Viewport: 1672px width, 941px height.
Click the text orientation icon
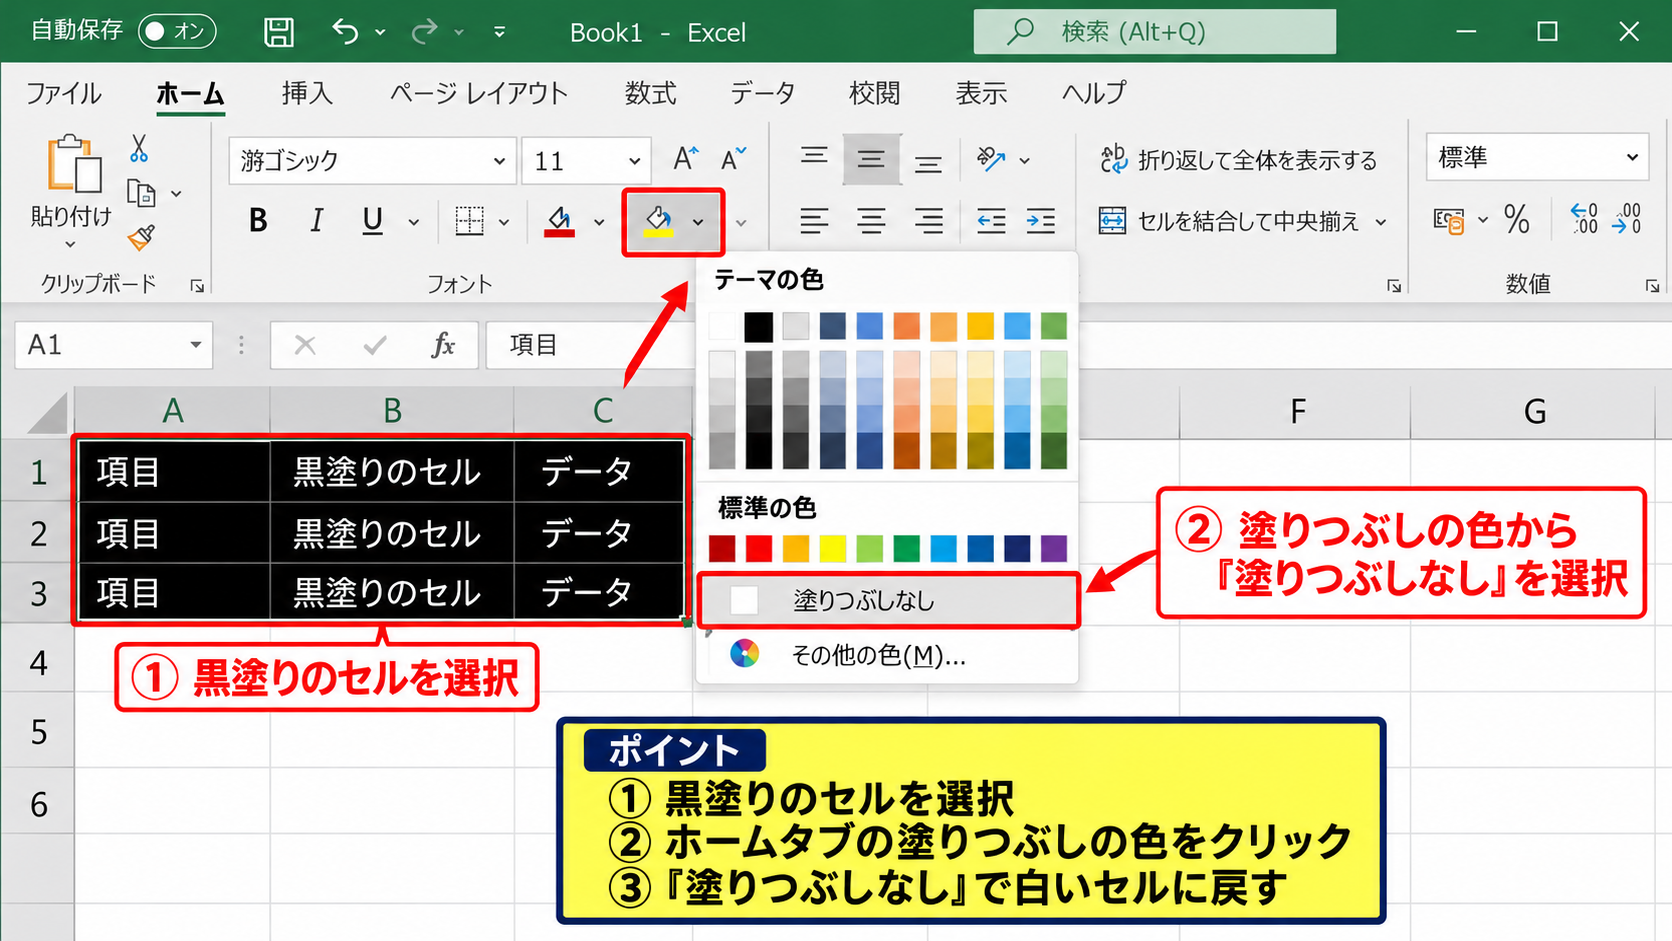click(991, 159)
